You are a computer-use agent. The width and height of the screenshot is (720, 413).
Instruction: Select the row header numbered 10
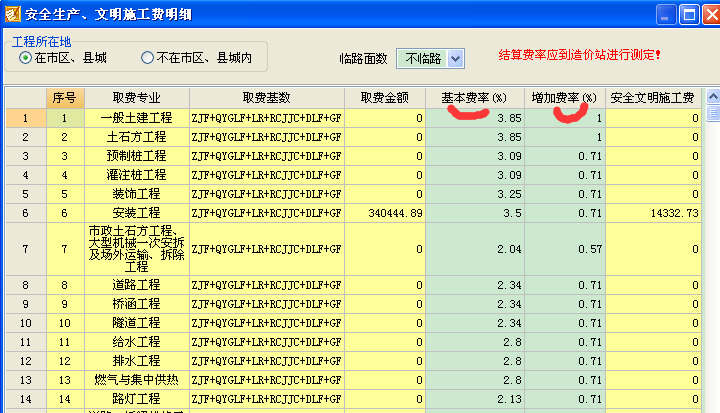coord(23,323)
